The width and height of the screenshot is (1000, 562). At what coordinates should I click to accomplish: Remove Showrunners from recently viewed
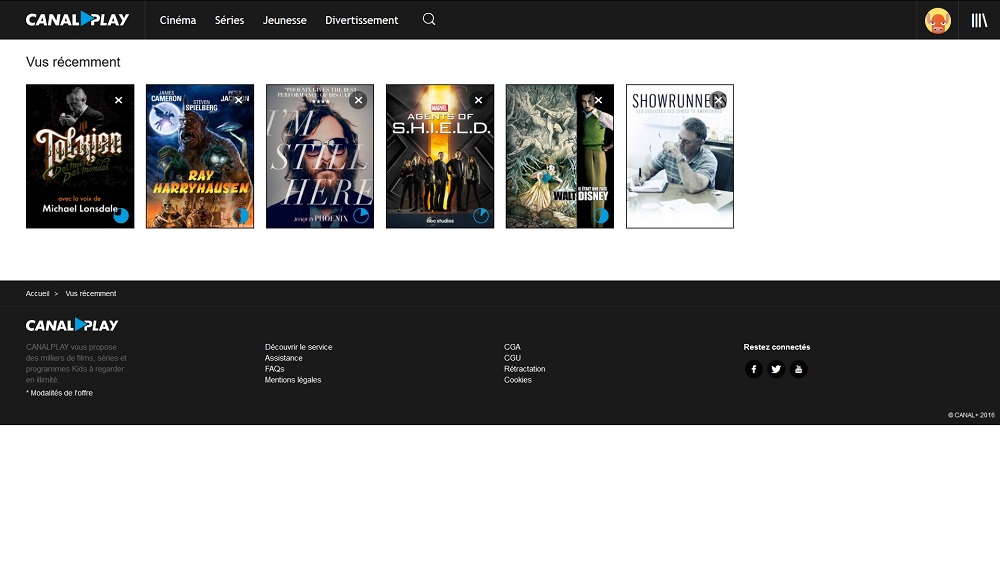pyautogui.click(x=718, y=100)
